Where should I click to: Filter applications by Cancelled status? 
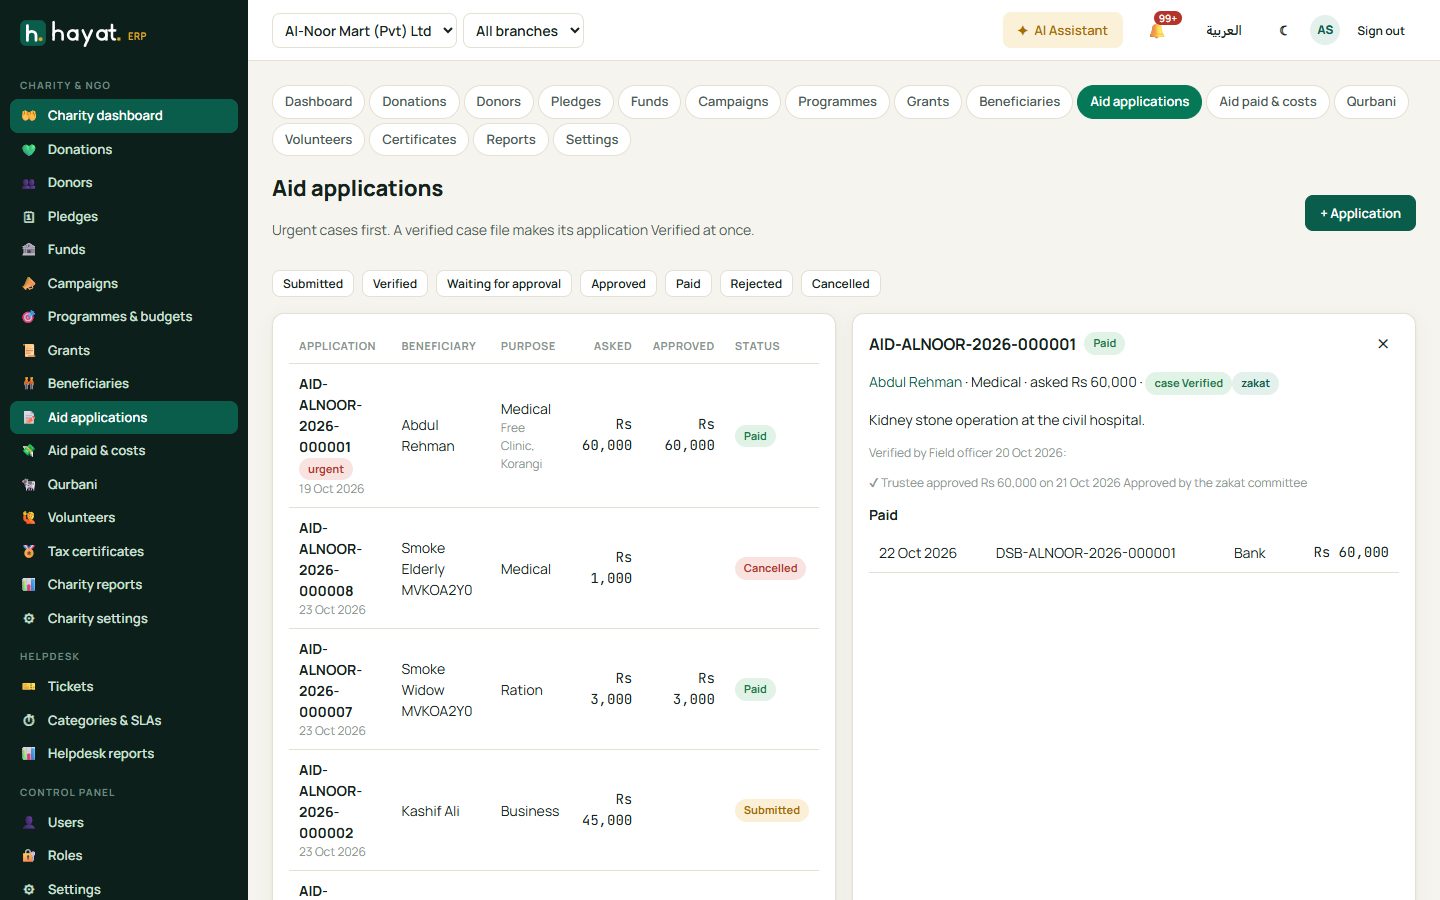click(840, 284)
